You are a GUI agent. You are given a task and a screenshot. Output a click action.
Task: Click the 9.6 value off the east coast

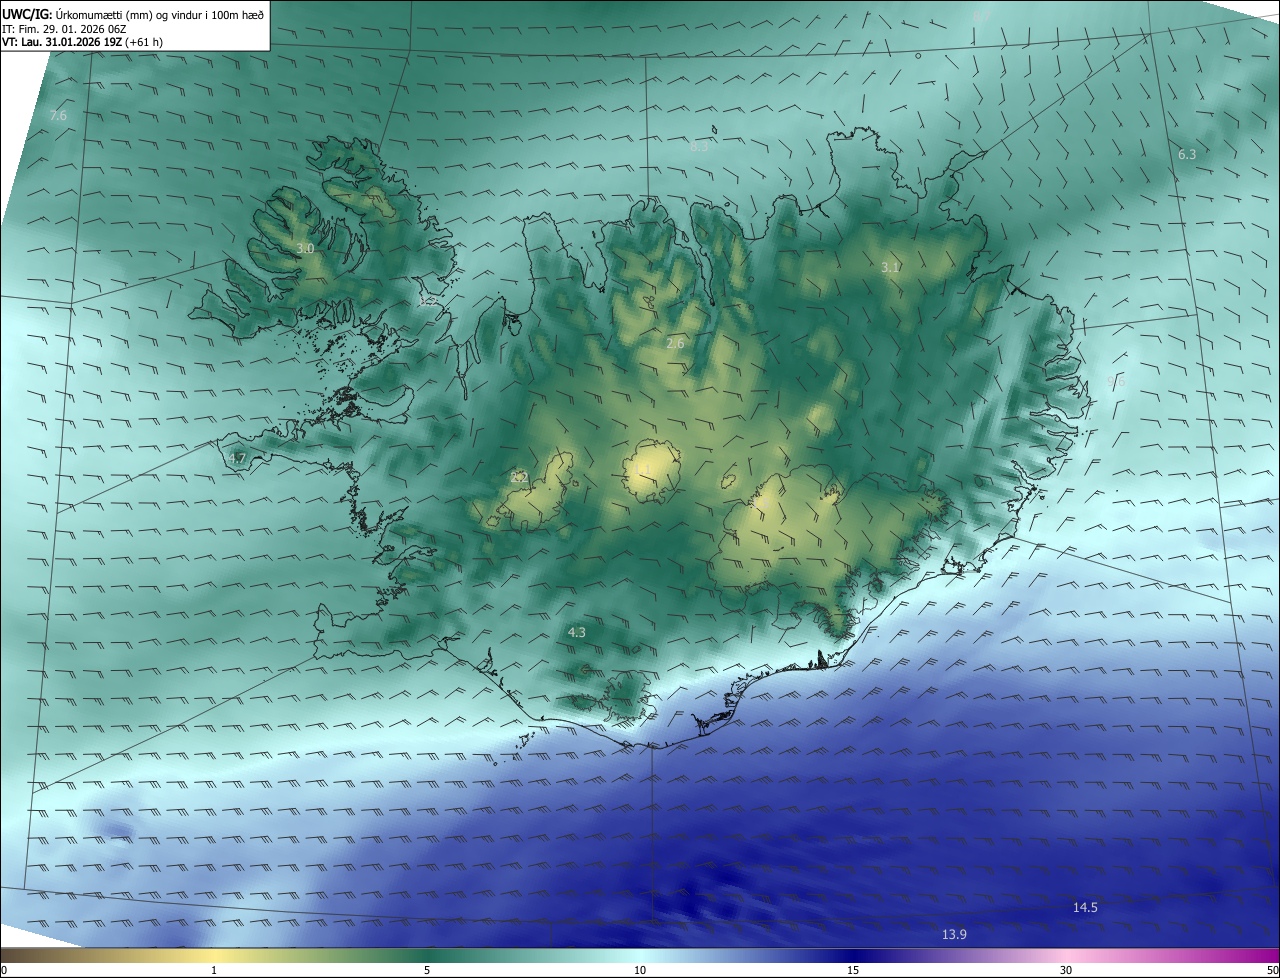(x=1117, y=382)
